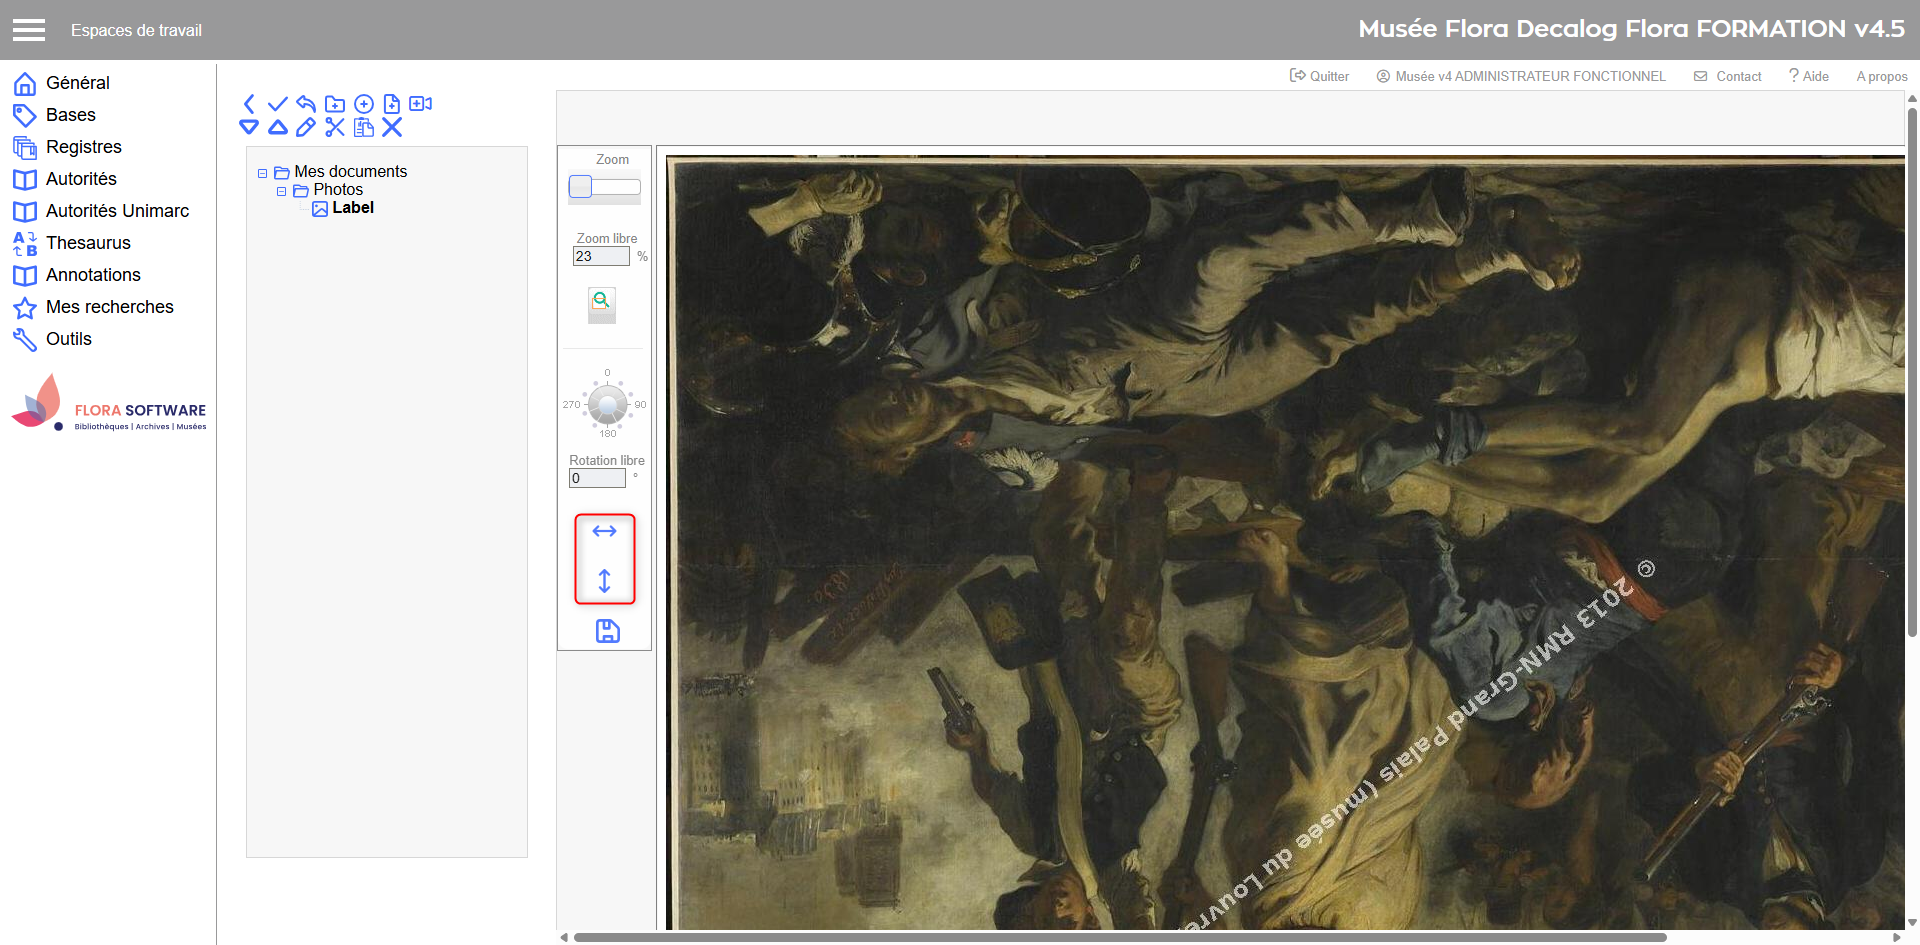Click the scissors cut icon
The height and width of the screenshot is (945, 1920).
(335, 127)
